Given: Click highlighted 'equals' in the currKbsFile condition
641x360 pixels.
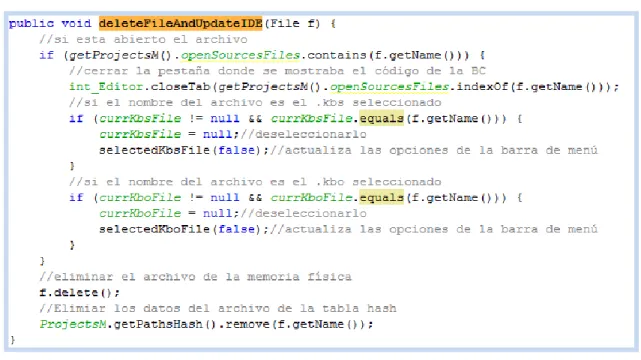Looking at the screenshot, I should tap(381, 119).
